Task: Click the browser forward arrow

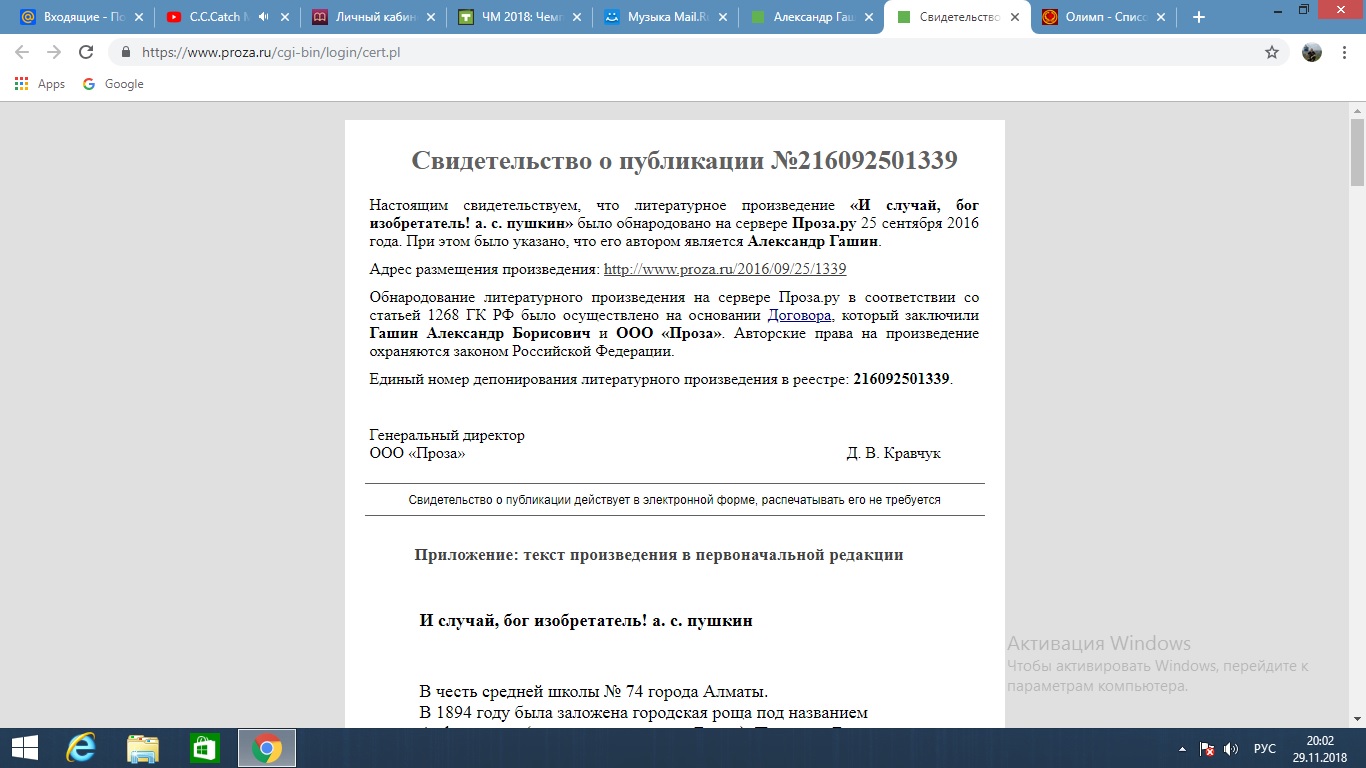Action: [54, 52]
